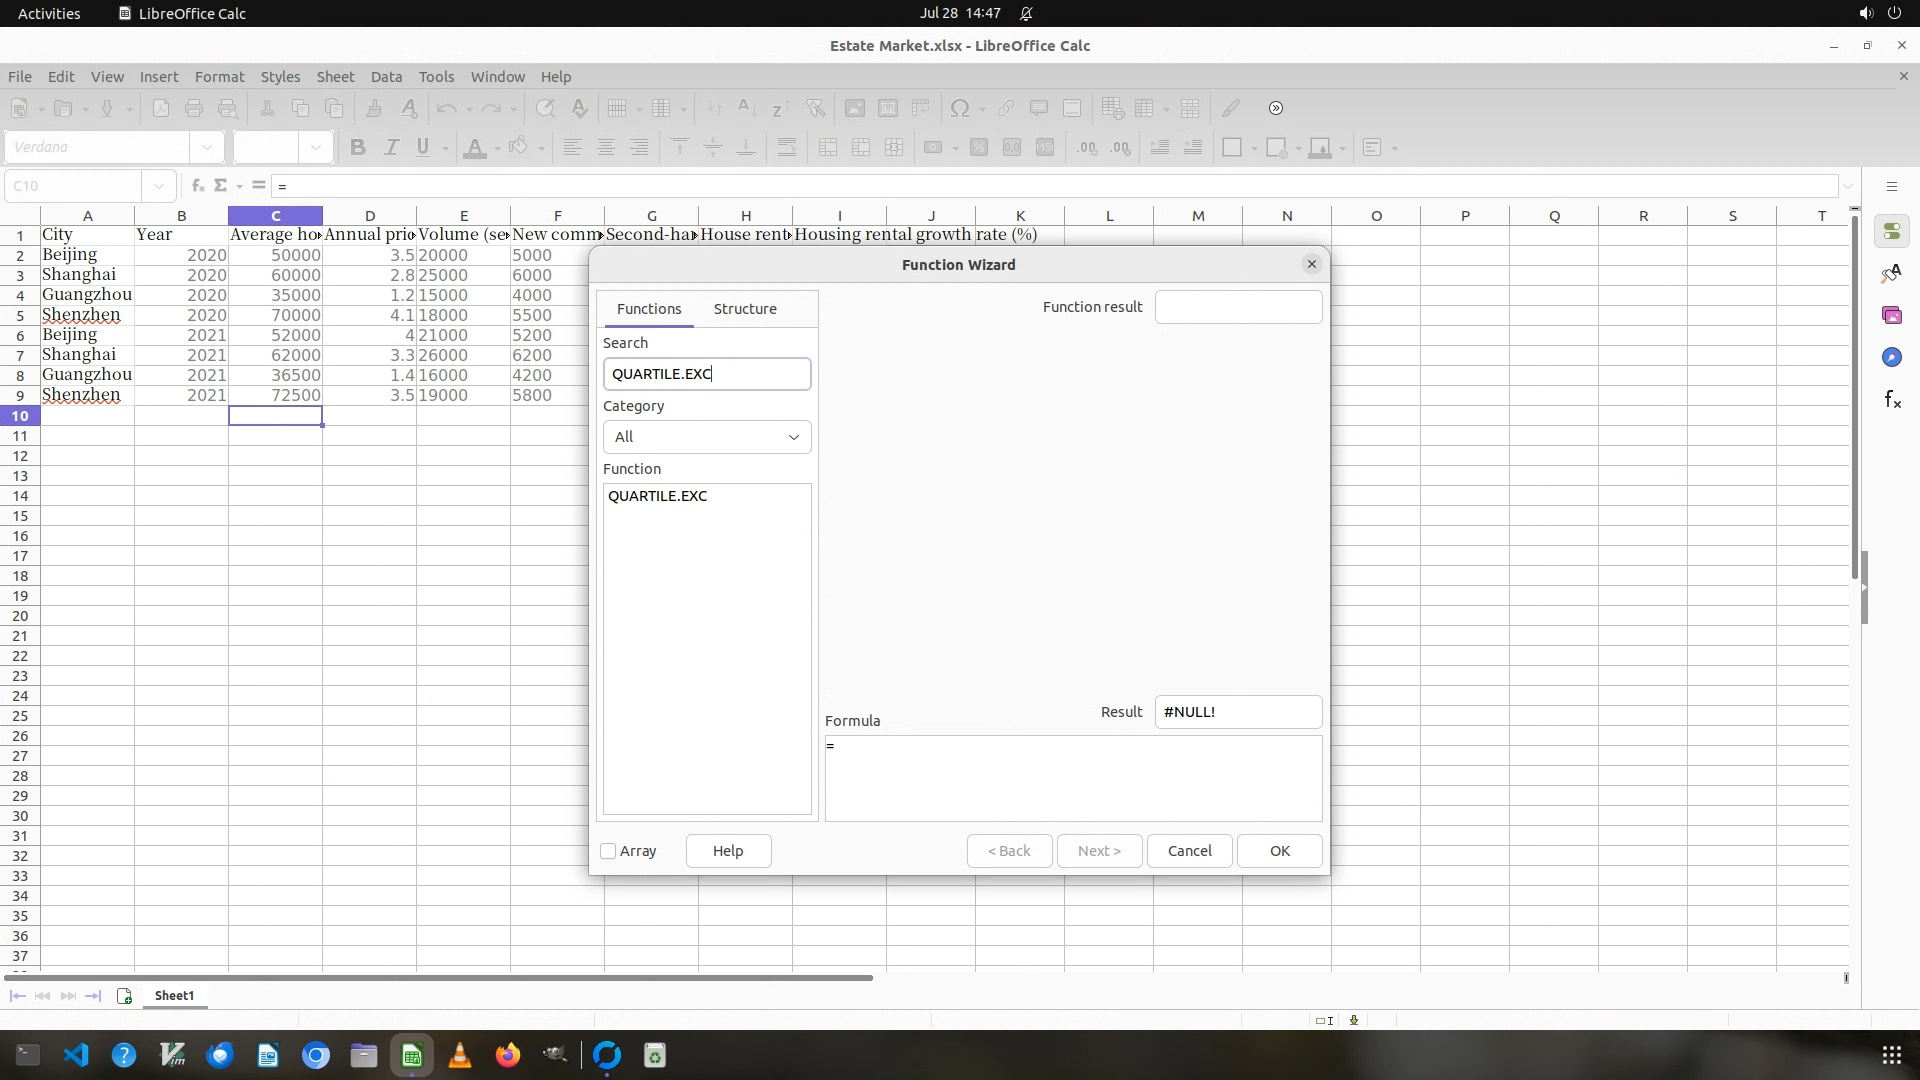Enable the Array checkbox
This screenshot has height=1080, width=1920.
point(608,851)
